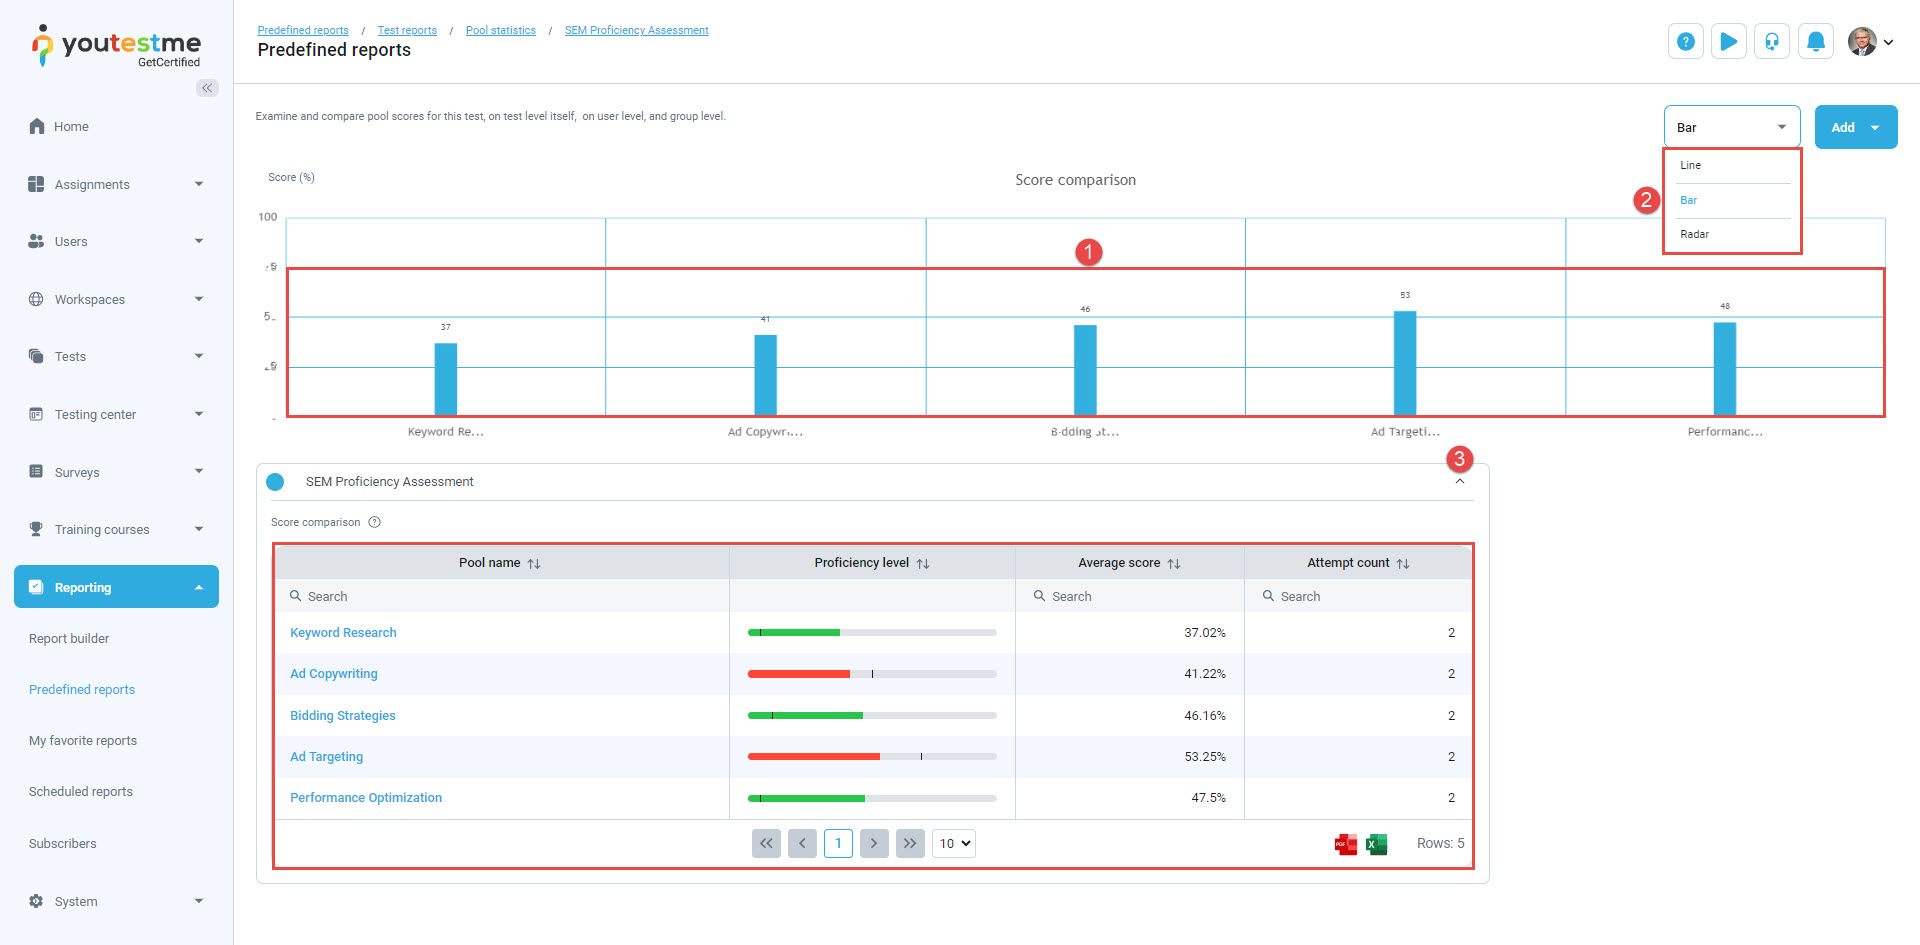
Task: Select Line chart type option
Action: coord(1690,165)
